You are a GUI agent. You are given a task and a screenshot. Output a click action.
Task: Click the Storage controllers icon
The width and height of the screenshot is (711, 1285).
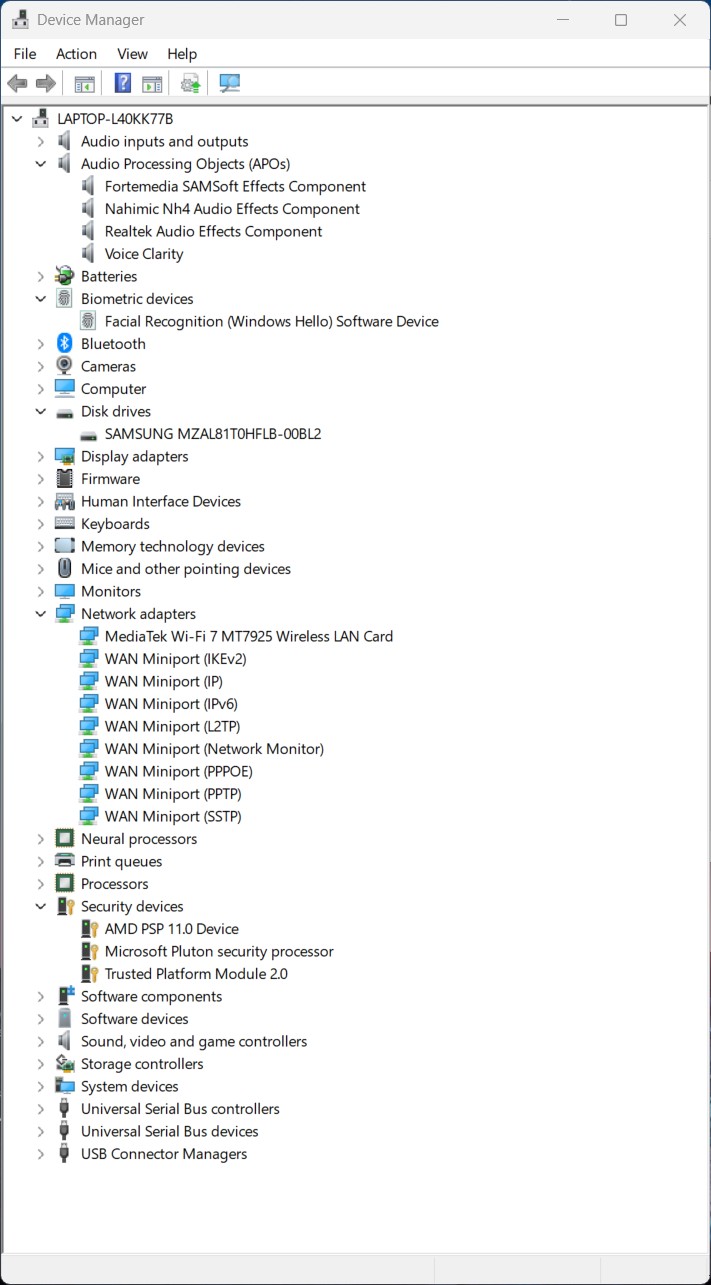point(65,1064)
